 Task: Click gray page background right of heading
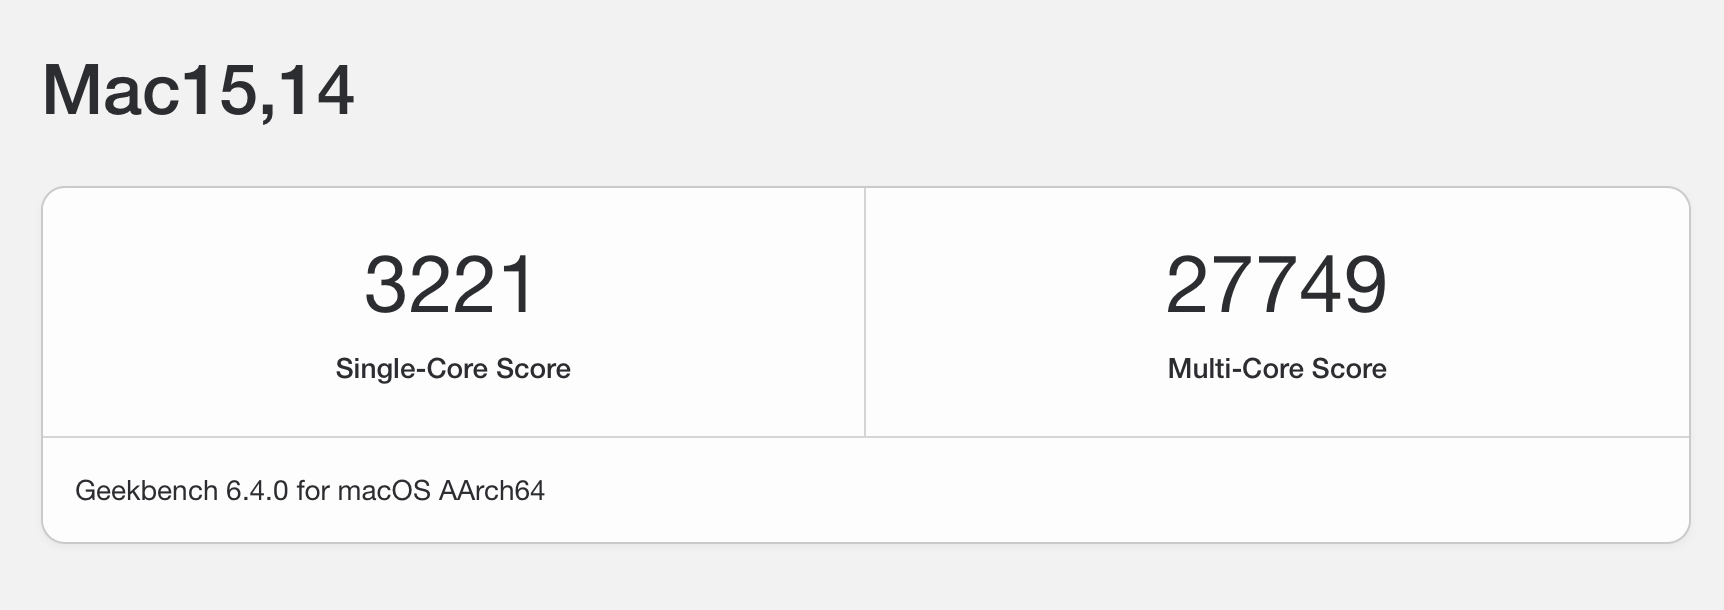pyautogui.click(x=1000, y=91)
